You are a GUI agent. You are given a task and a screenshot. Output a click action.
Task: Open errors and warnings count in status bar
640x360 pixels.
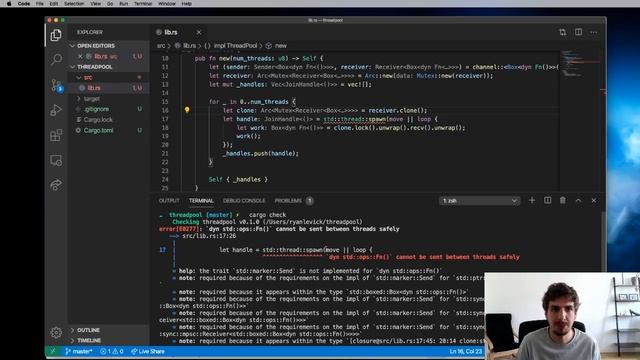(111, 351)
